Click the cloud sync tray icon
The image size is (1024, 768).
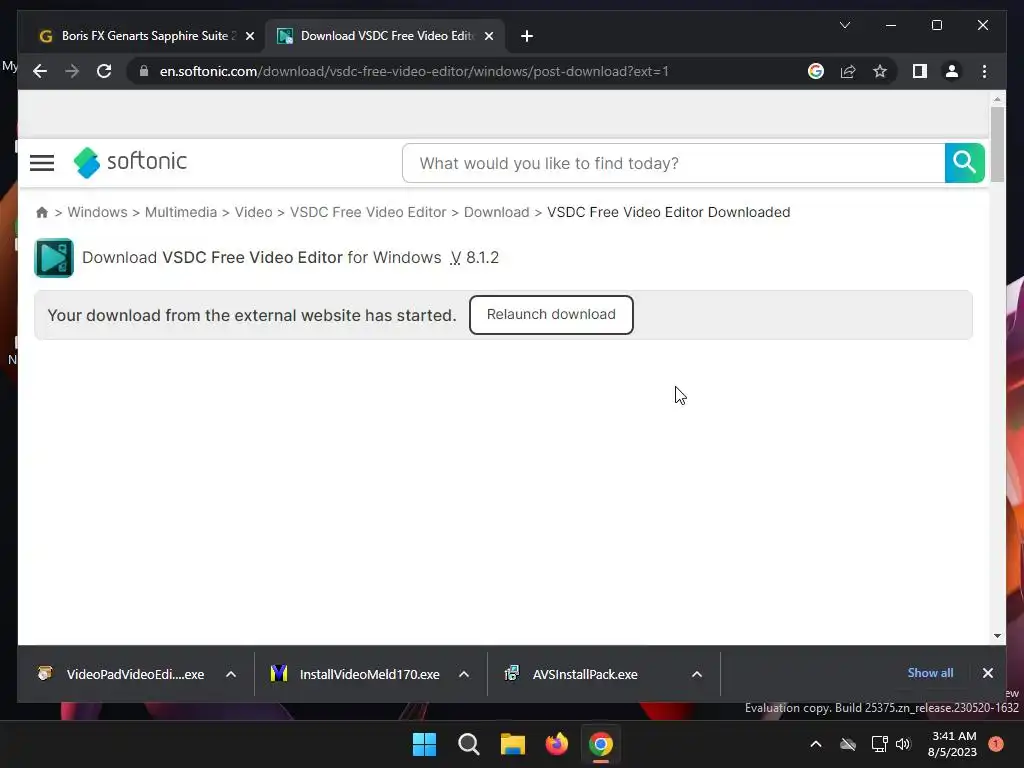[848, 744]
